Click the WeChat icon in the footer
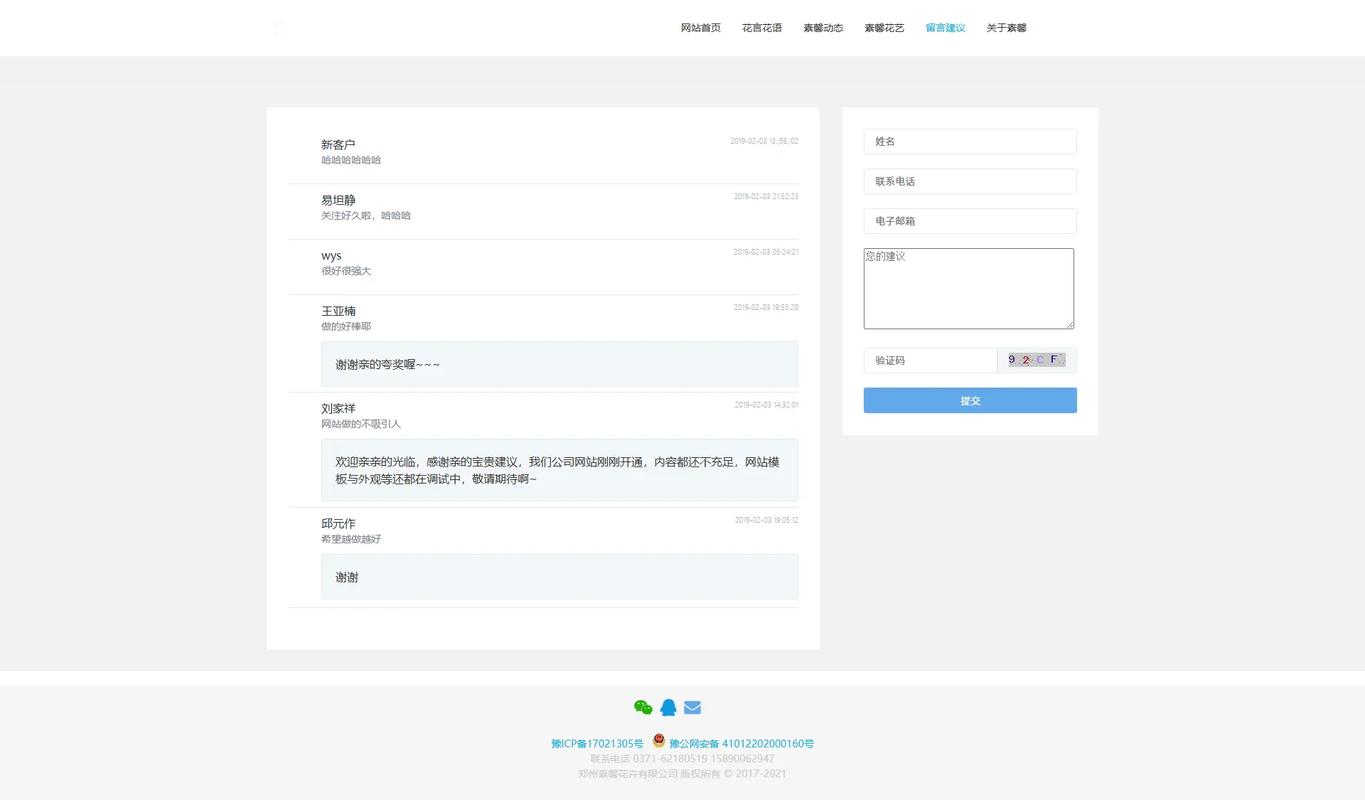Screen dimensions: 1365x800 (644, 707)
